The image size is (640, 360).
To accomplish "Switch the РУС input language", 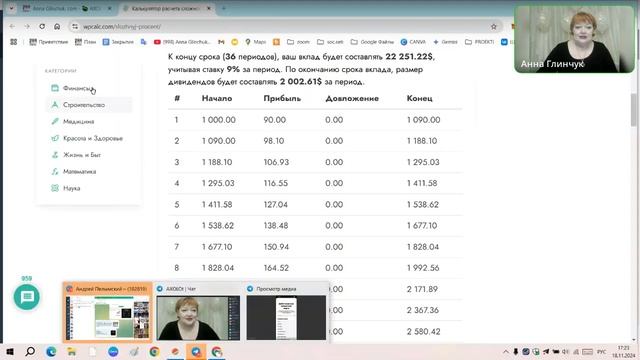I will point(601,351).
